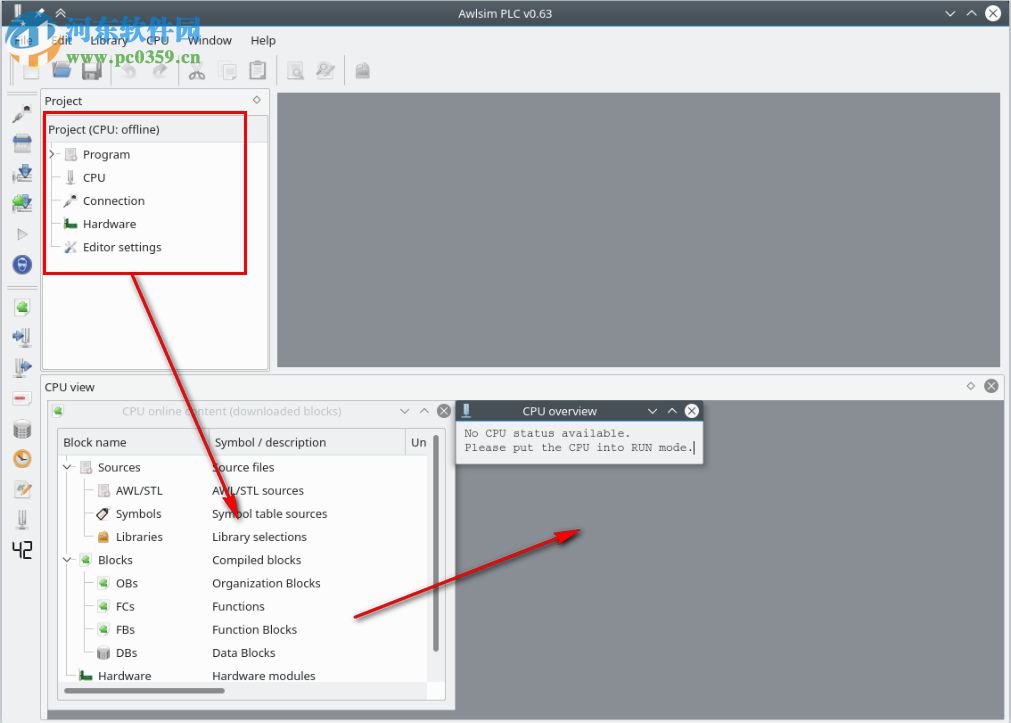Add a CPU overview sidebar icon
The height and width of the screenshot is (723, 1011).
(x=22, y=520)
